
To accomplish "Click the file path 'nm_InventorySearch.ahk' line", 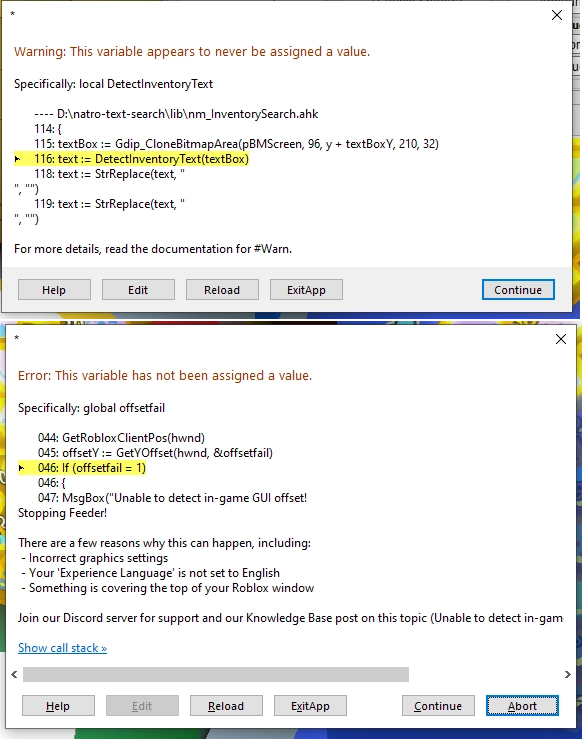I will click(176, 114).
